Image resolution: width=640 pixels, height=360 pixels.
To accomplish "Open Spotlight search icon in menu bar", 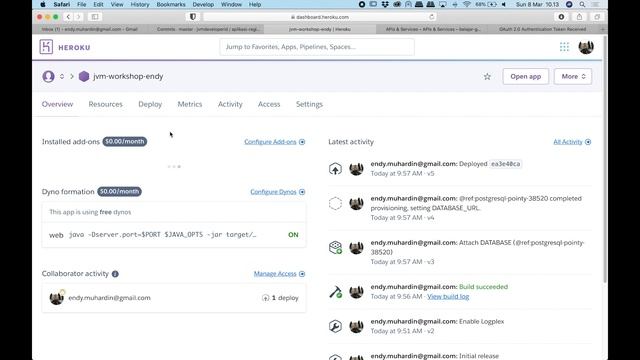I will tap(582, 4).
